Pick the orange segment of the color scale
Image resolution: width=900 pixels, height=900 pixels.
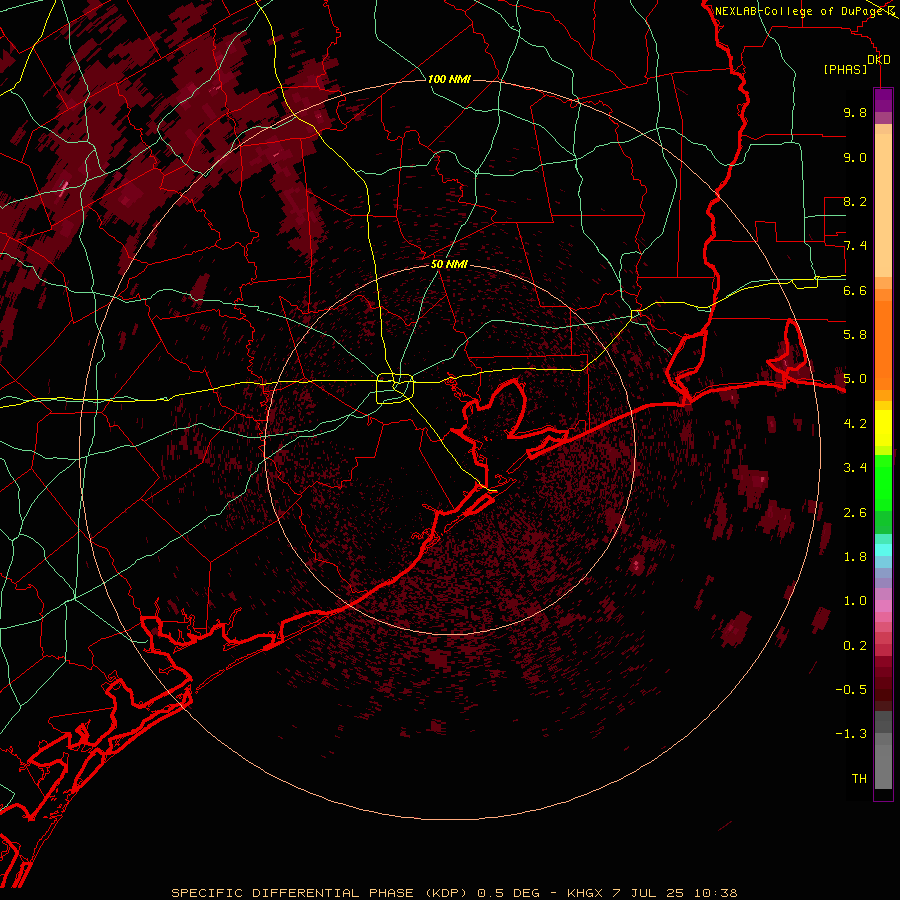pyautogui.click(x=883, y=344)
